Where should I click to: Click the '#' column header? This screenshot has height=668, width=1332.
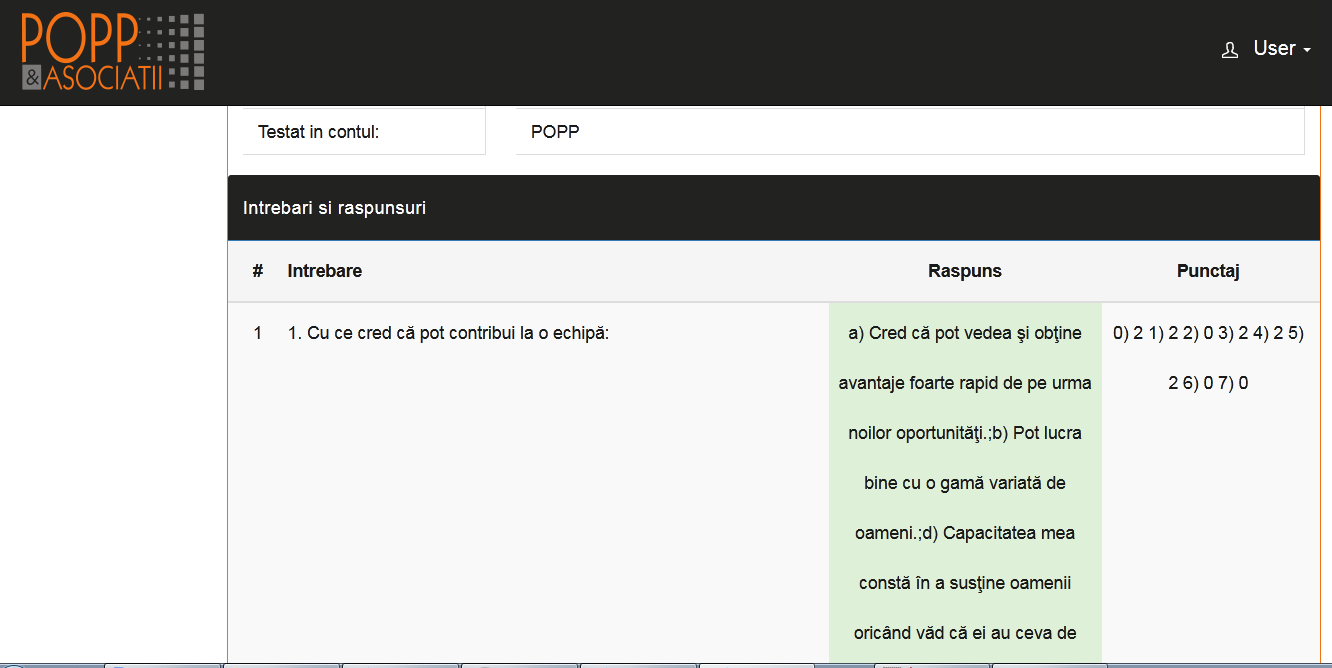point(258,271)
